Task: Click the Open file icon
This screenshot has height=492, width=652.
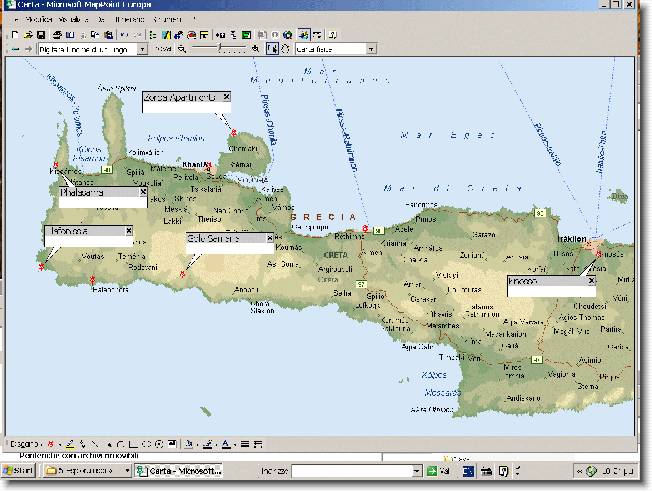Action: (28, 35)
